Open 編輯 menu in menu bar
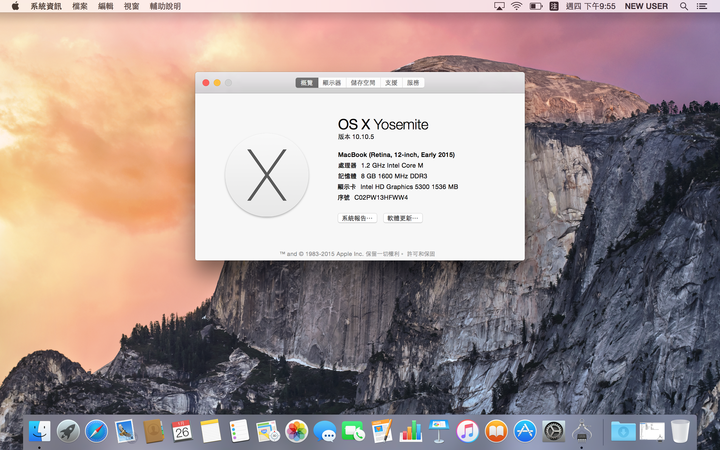 (106, 6)
